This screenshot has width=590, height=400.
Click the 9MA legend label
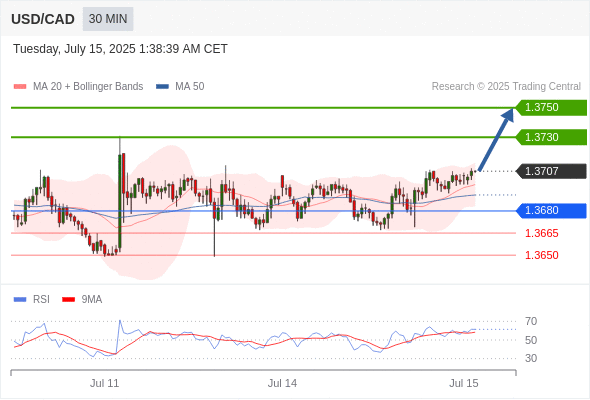(x=92, y=300)
